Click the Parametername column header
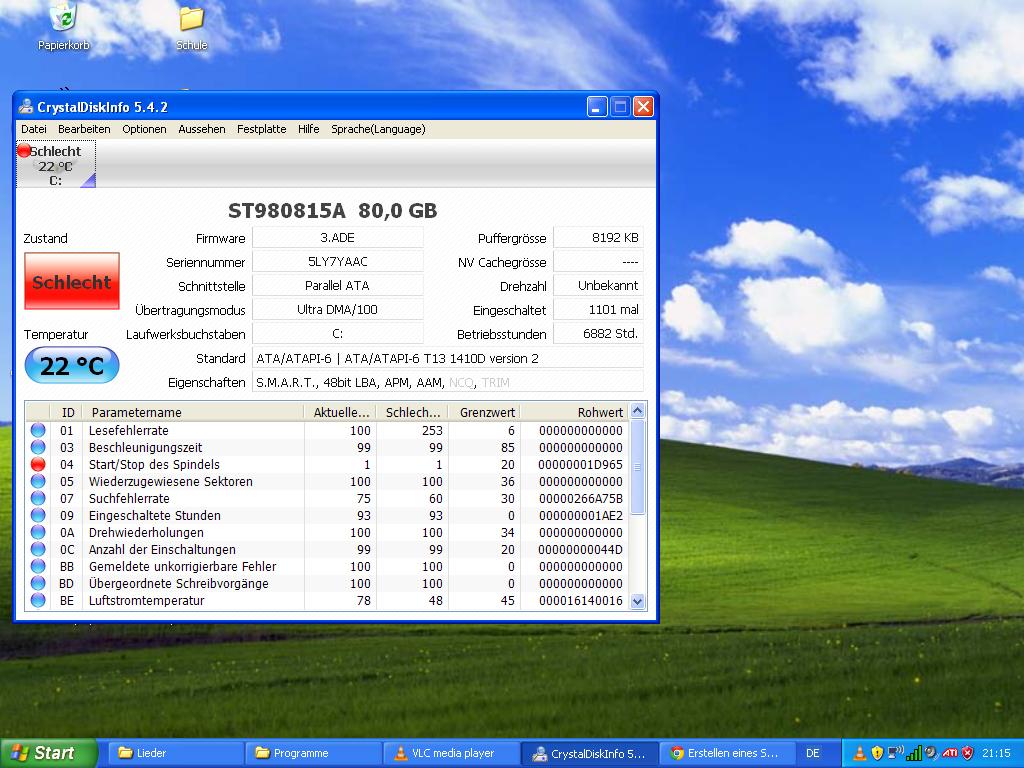This screenshot has width=1024, height=768. coord(193,412)
